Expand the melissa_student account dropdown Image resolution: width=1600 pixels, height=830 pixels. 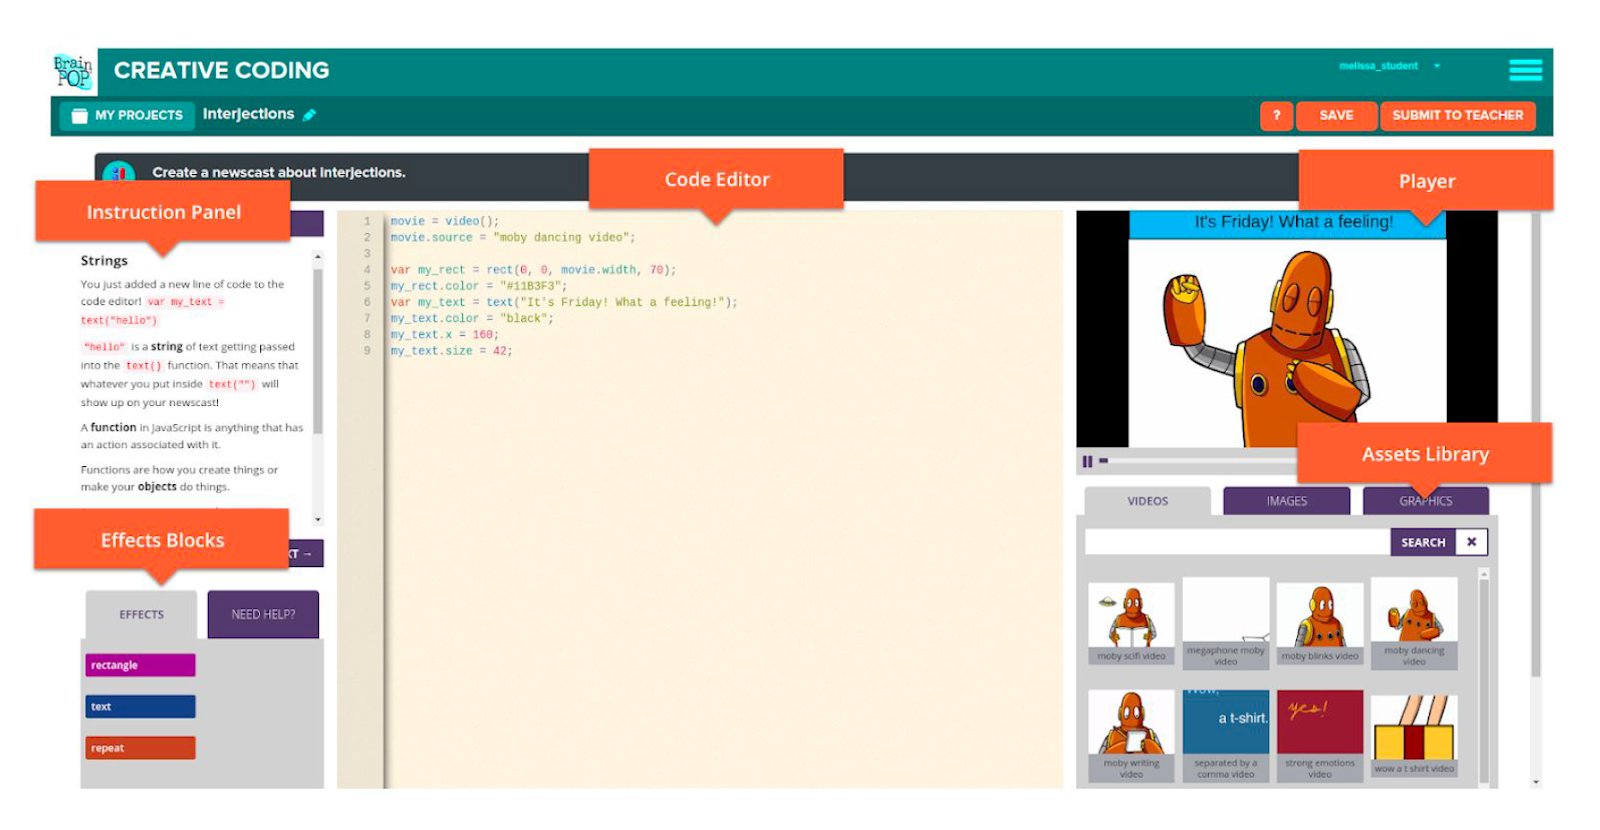point(1437,67)
